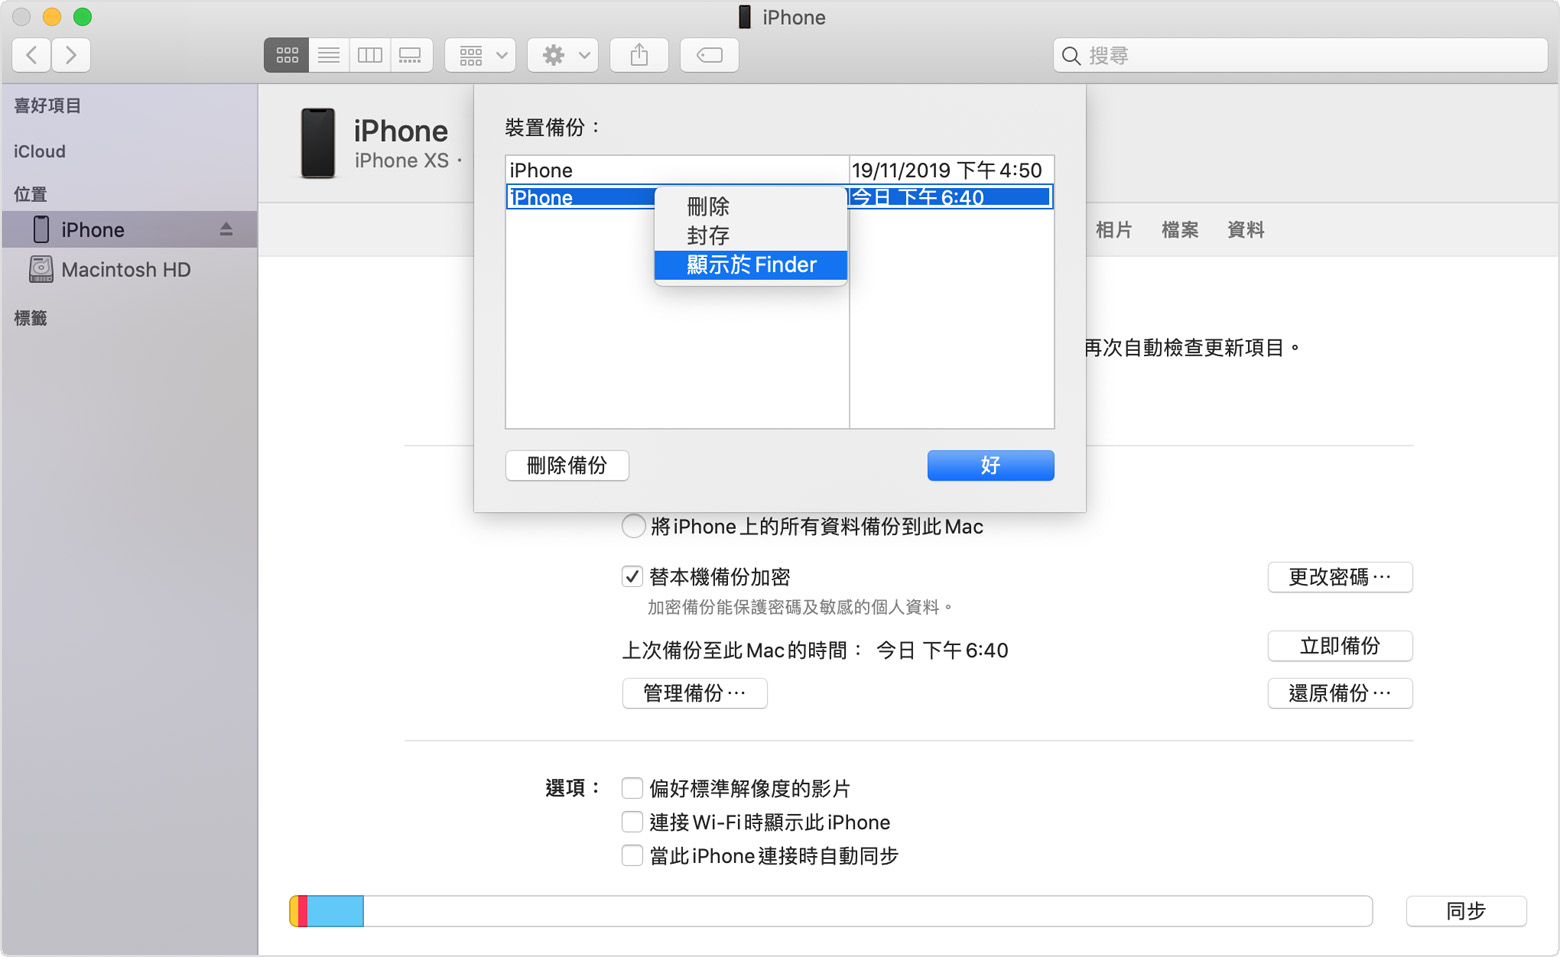Go back with the left chevron button

[x=32, y=55]
